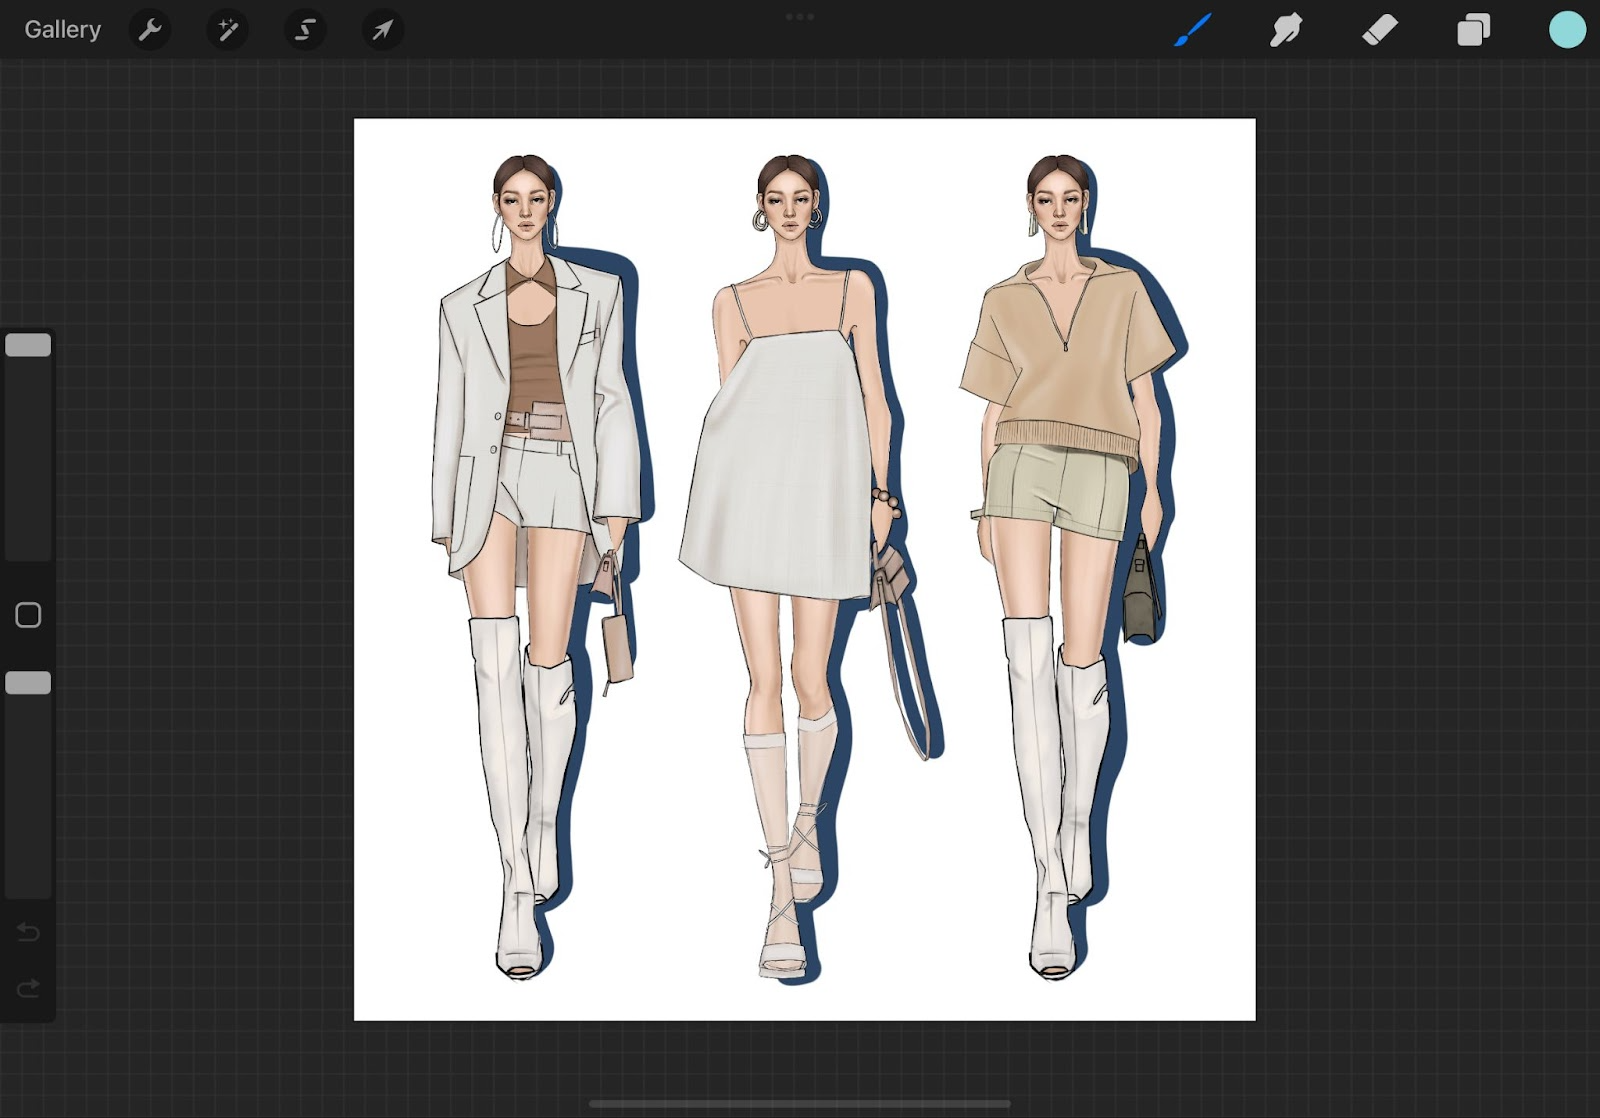Select the Paint brush tool
Viewport: 1600px width, 1118px height.
[1192, 30]
